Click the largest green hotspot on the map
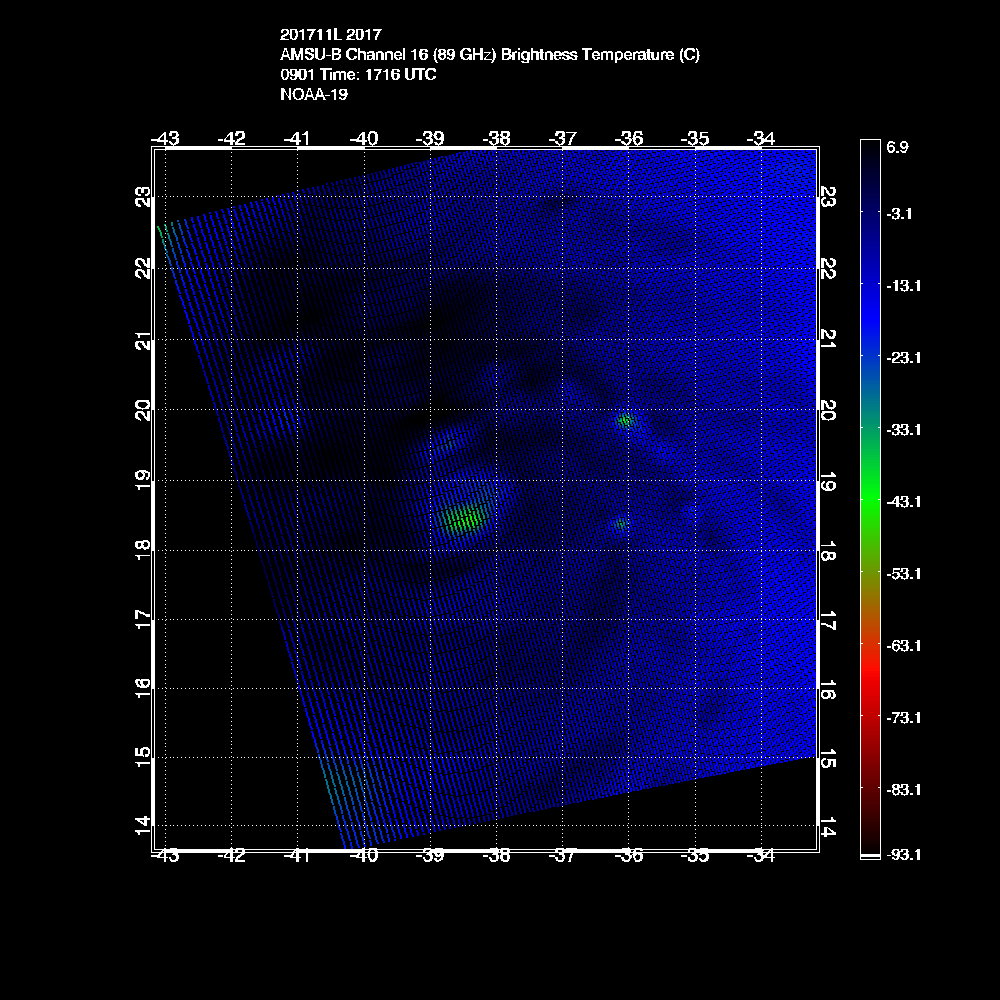The image size is (1000, 1000). (x=463, y=518)
